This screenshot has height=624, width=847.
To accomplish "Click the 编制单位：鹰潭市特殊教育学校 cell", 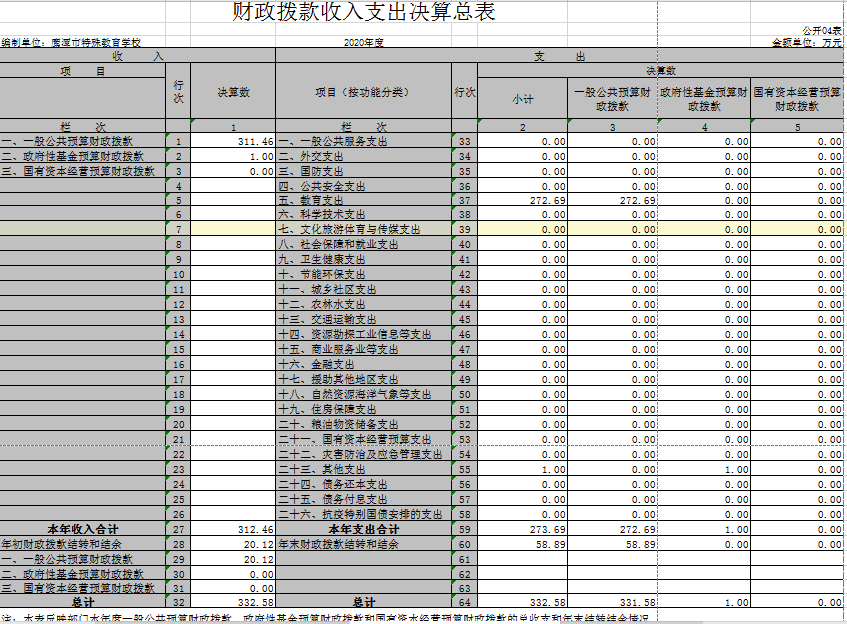I will coord(71,42).
